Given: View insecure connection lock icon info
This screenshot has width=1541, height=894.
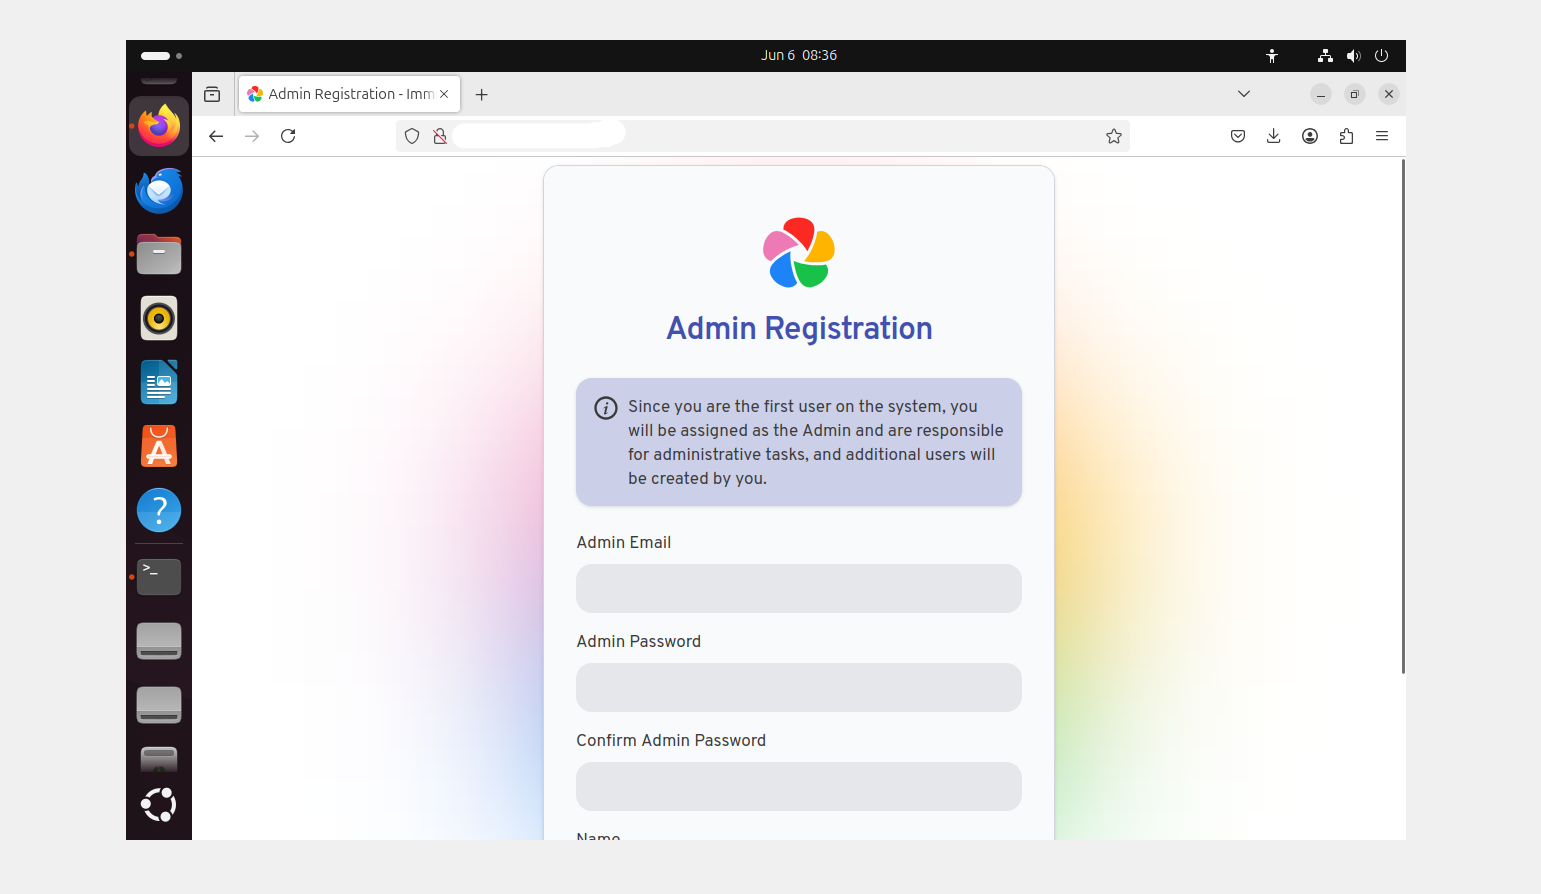Looking at the screenshot, I should pyautogui.click(x=440, y=136).
